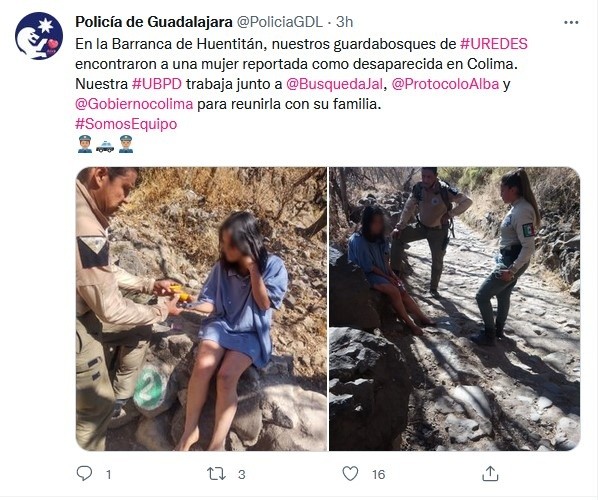Click the Policía de Guadalajara profile avatar
Screen dimensions: 598x500
tap(39, 36)
